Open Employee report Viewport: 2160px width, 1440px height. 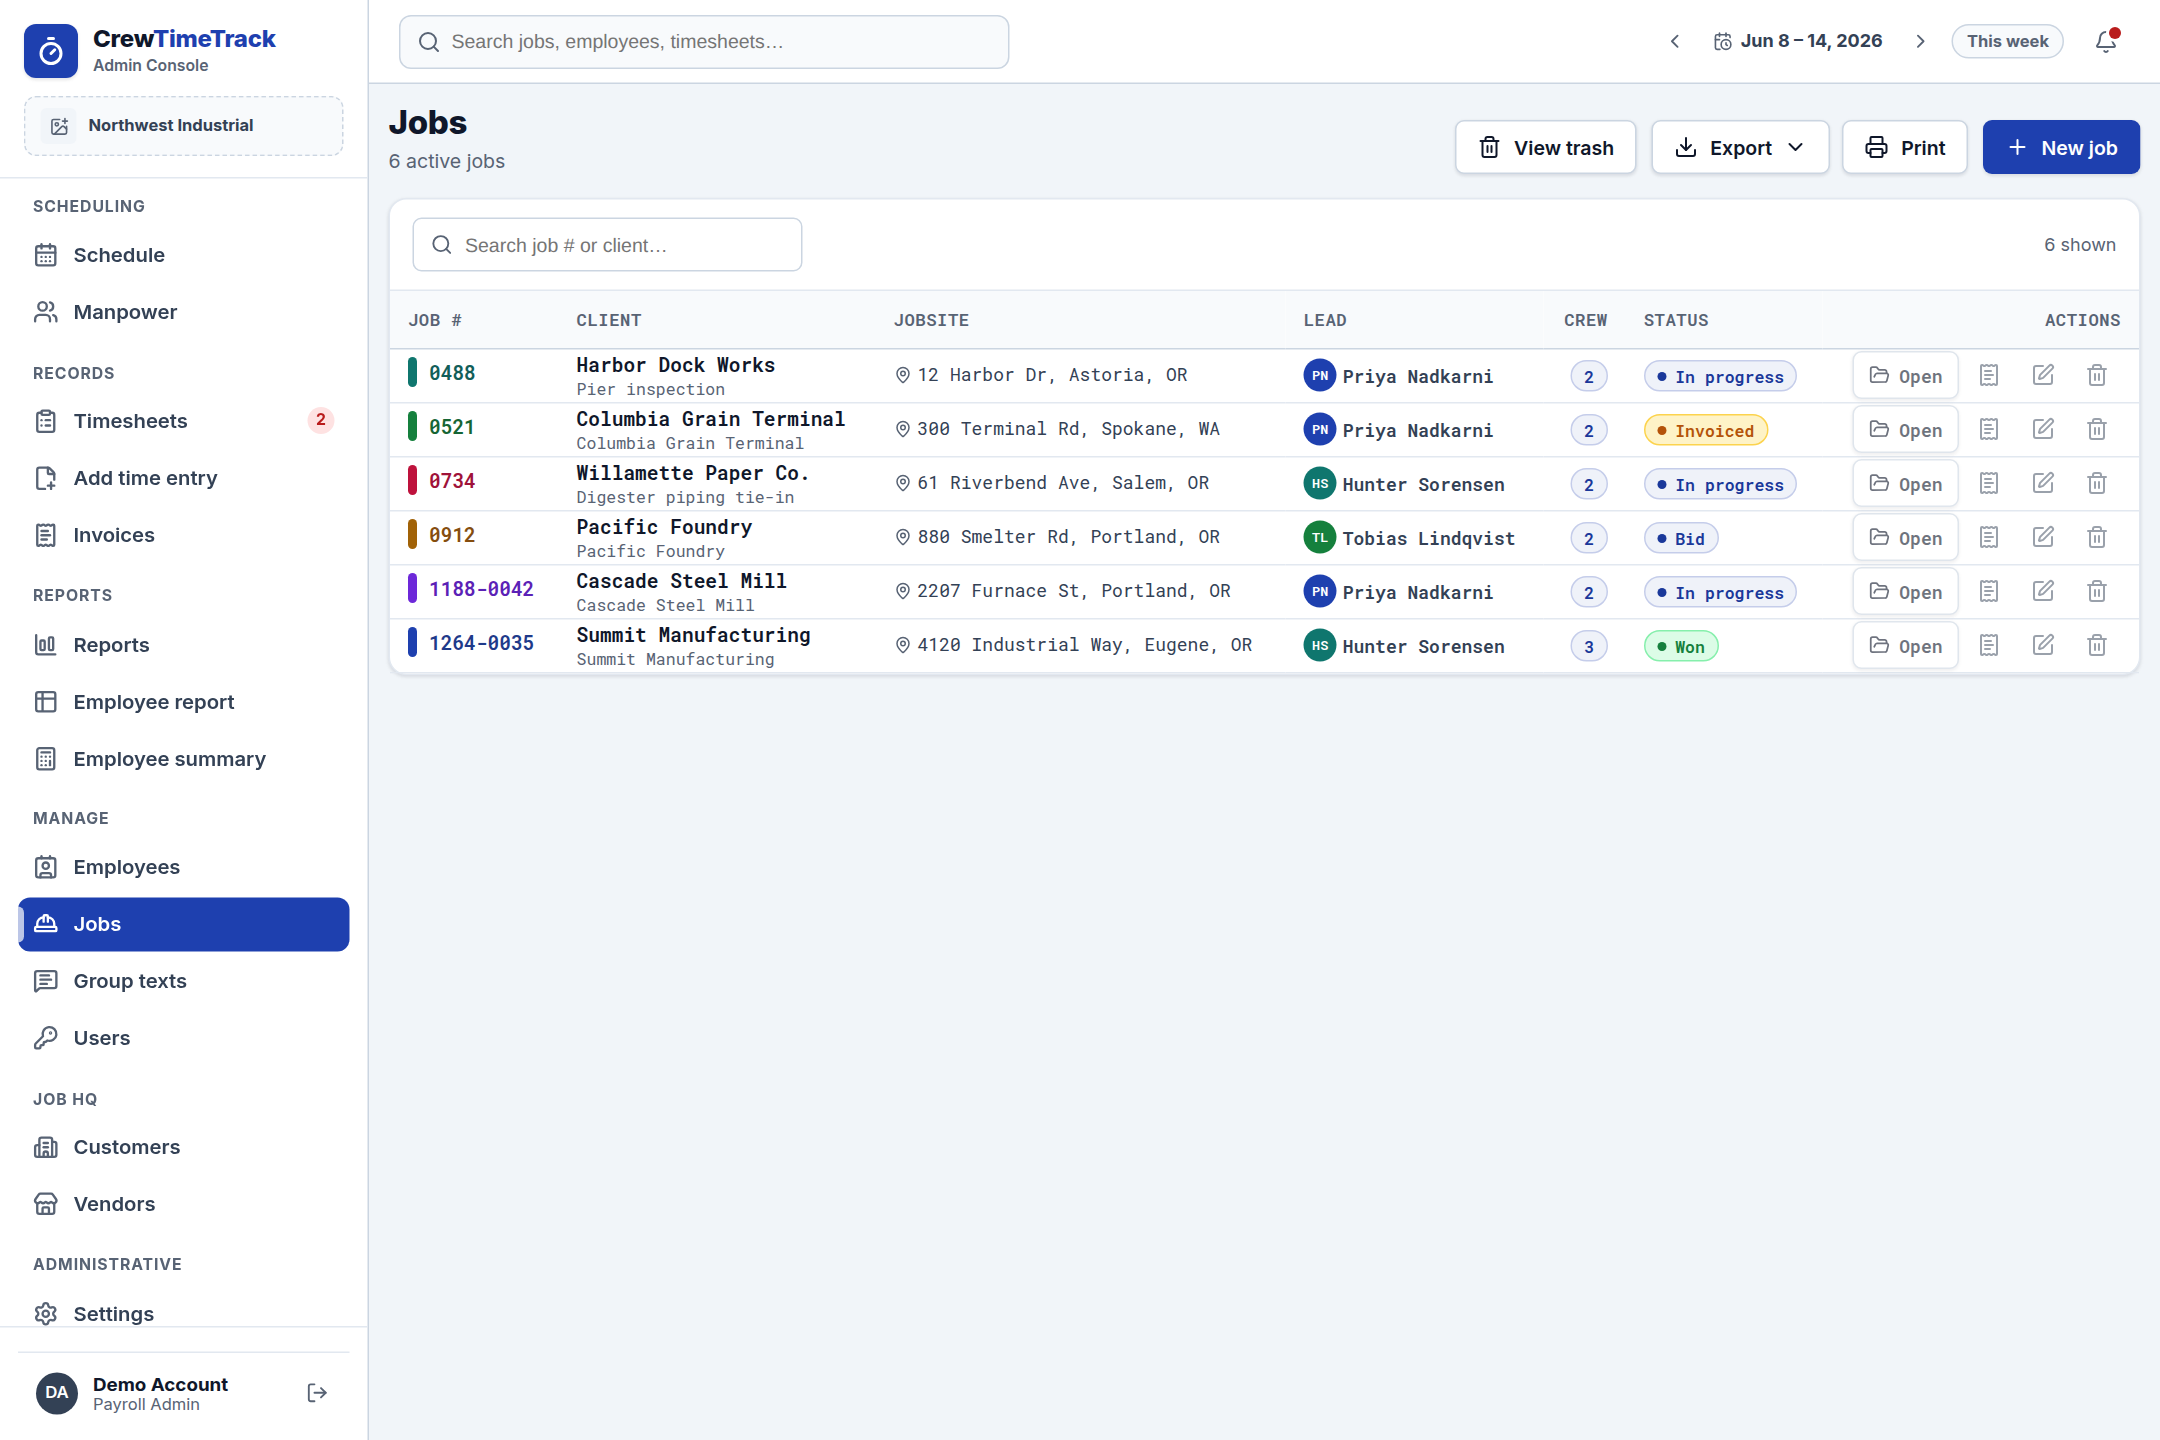point(184,702)
